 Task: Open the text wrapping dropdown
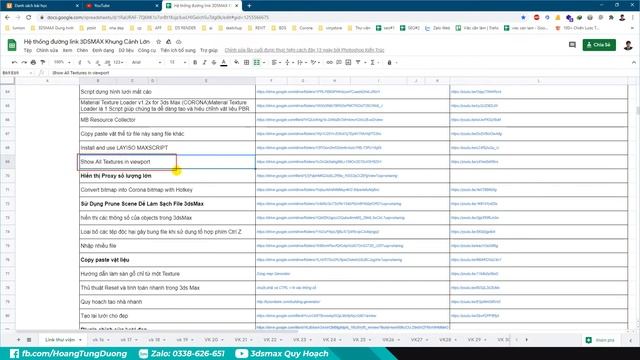pos(301,62)
